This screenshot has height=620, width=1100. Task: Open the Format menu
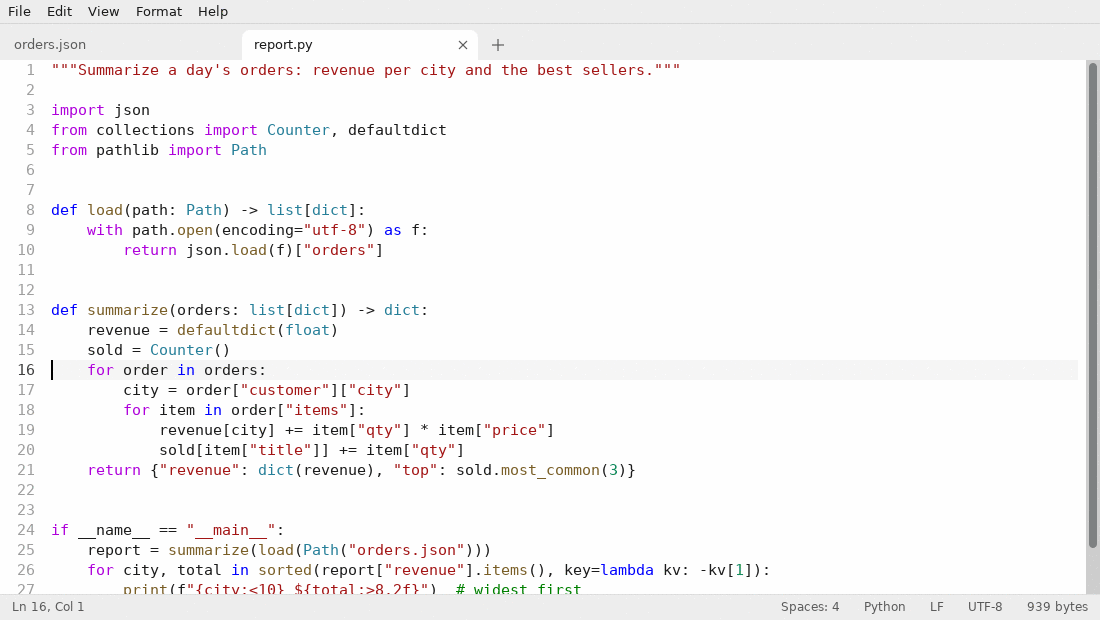(x=159, y=11)
